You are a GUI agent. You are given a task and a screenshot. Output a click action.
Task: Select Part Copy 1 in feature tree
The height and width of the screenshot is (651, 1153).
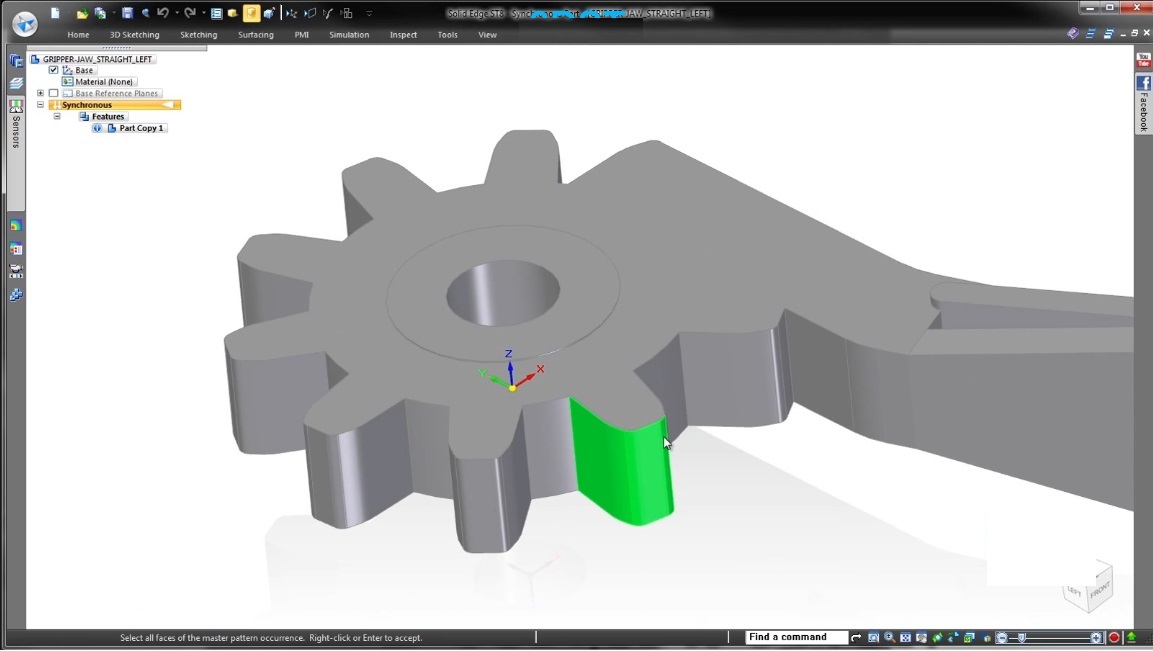pyautogui.click(x=140, y=128)
